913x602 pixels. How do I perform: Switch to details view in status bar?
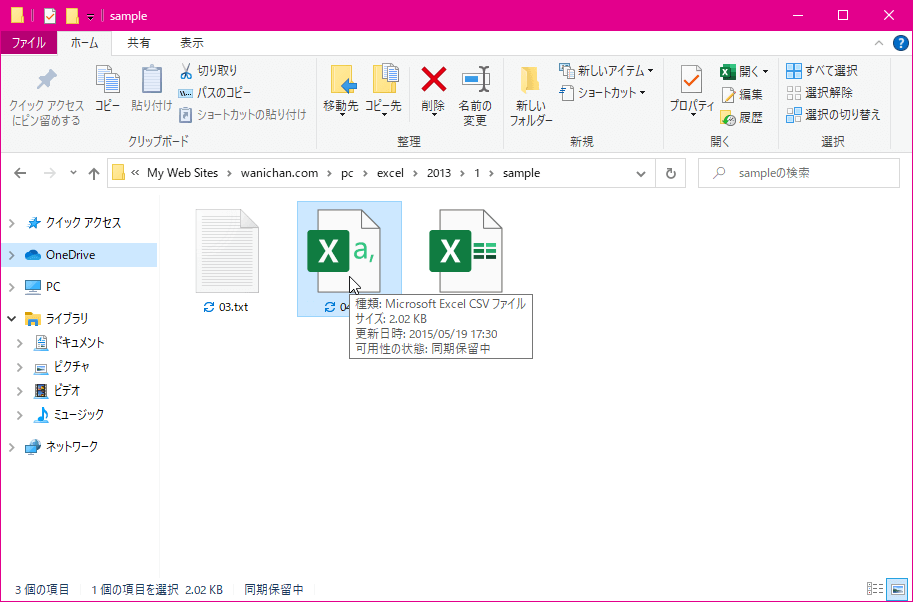click(x=875, y=589)
